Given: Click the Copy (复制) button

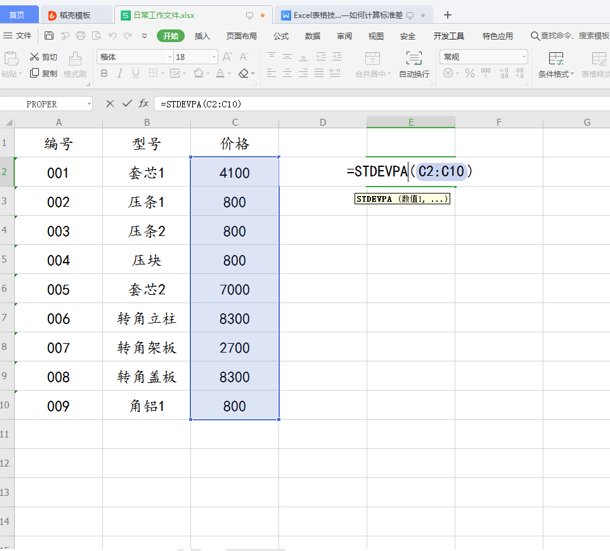Looking at the screenshot, I should click(x=44, y=73).
